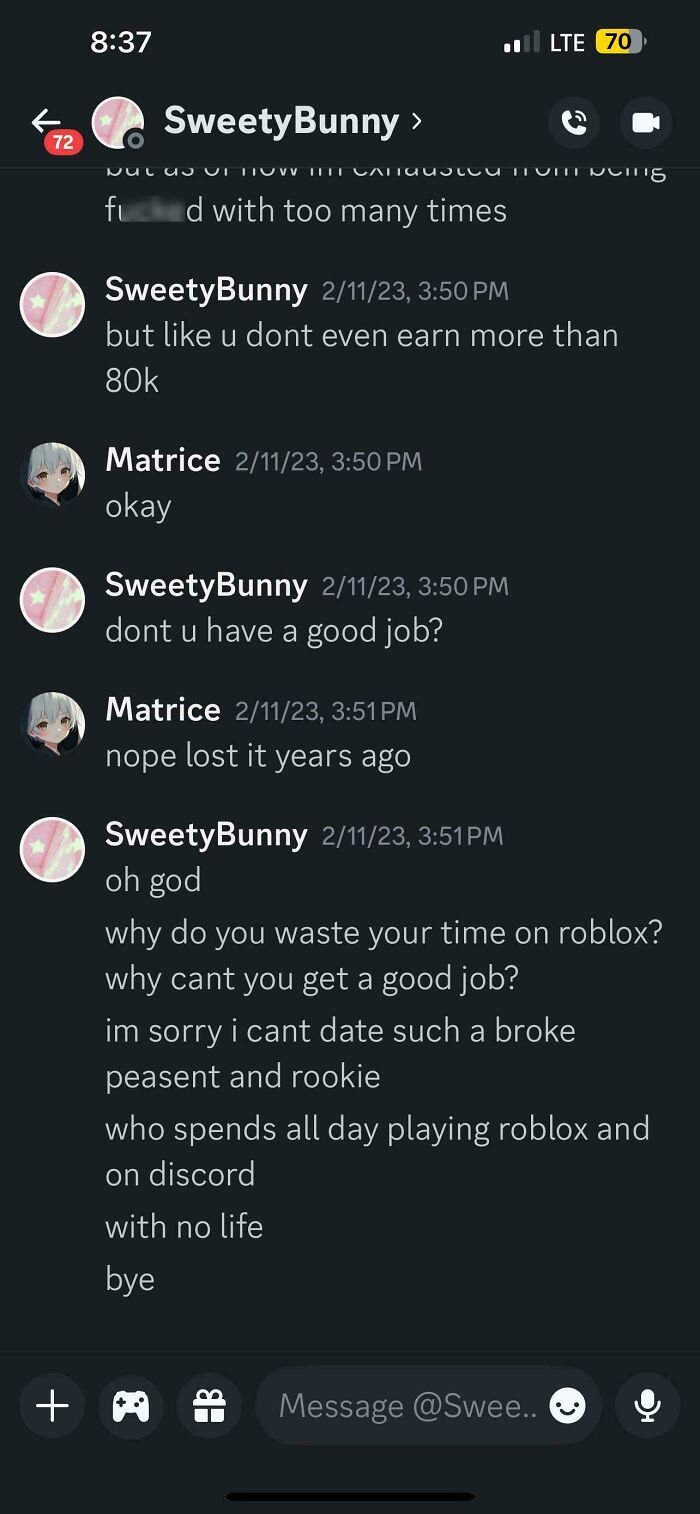Open the Apps game controller menu

point(130,1405)
